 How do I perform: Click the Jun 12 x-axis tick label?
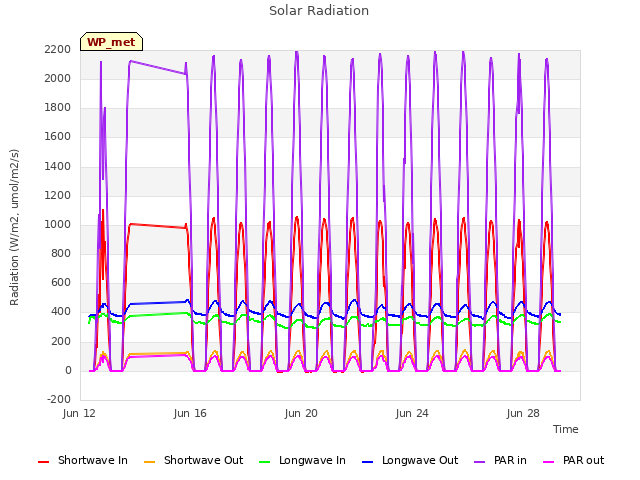click(79, 413)
